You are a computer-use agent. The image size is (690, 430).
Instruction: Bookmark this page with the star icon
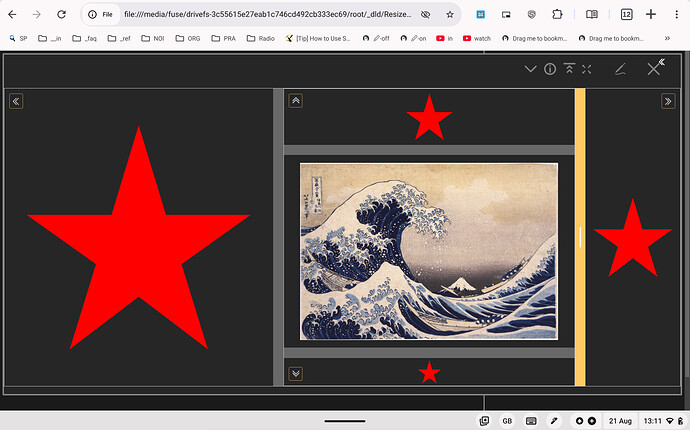[x=450, y=15]
